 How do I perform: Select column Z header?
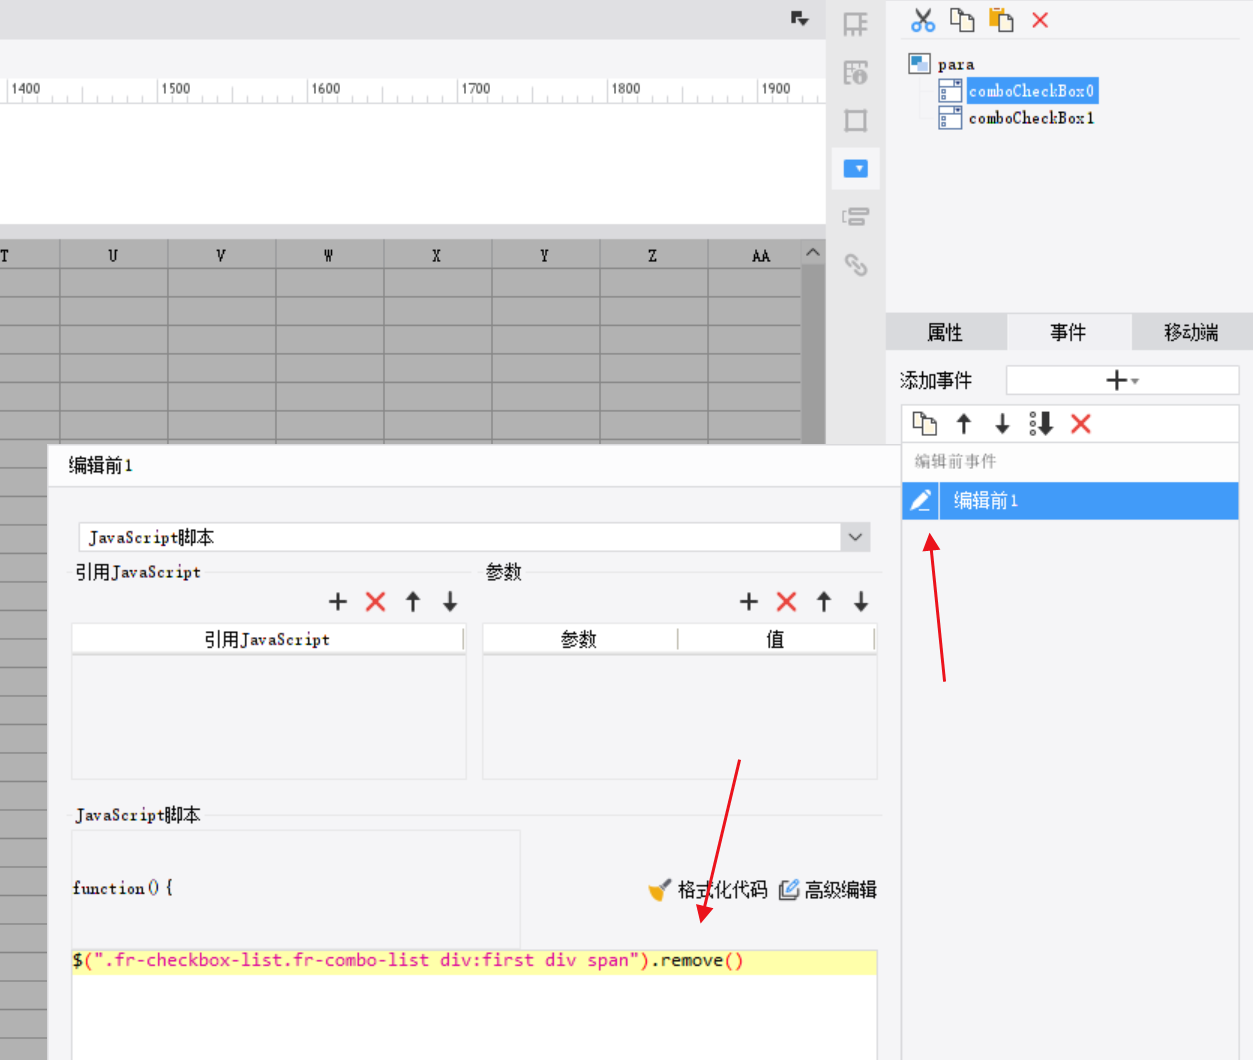653,255
